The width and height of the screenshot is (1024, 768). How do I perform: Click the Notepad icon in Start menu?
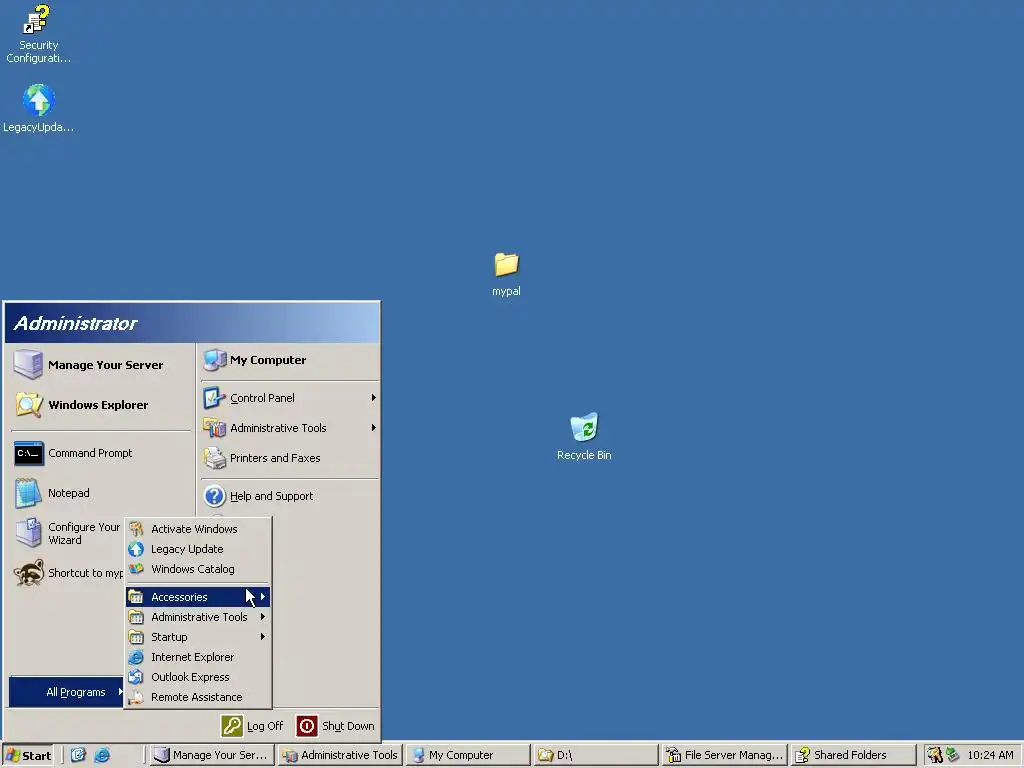coord(28,493)
